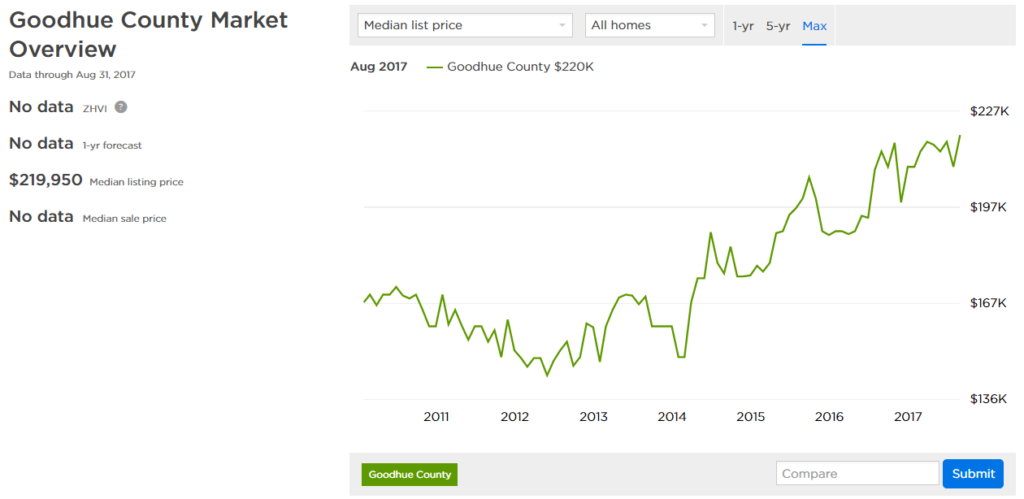
Task: Focus the Compare input field
Action: tap(857, 474)
